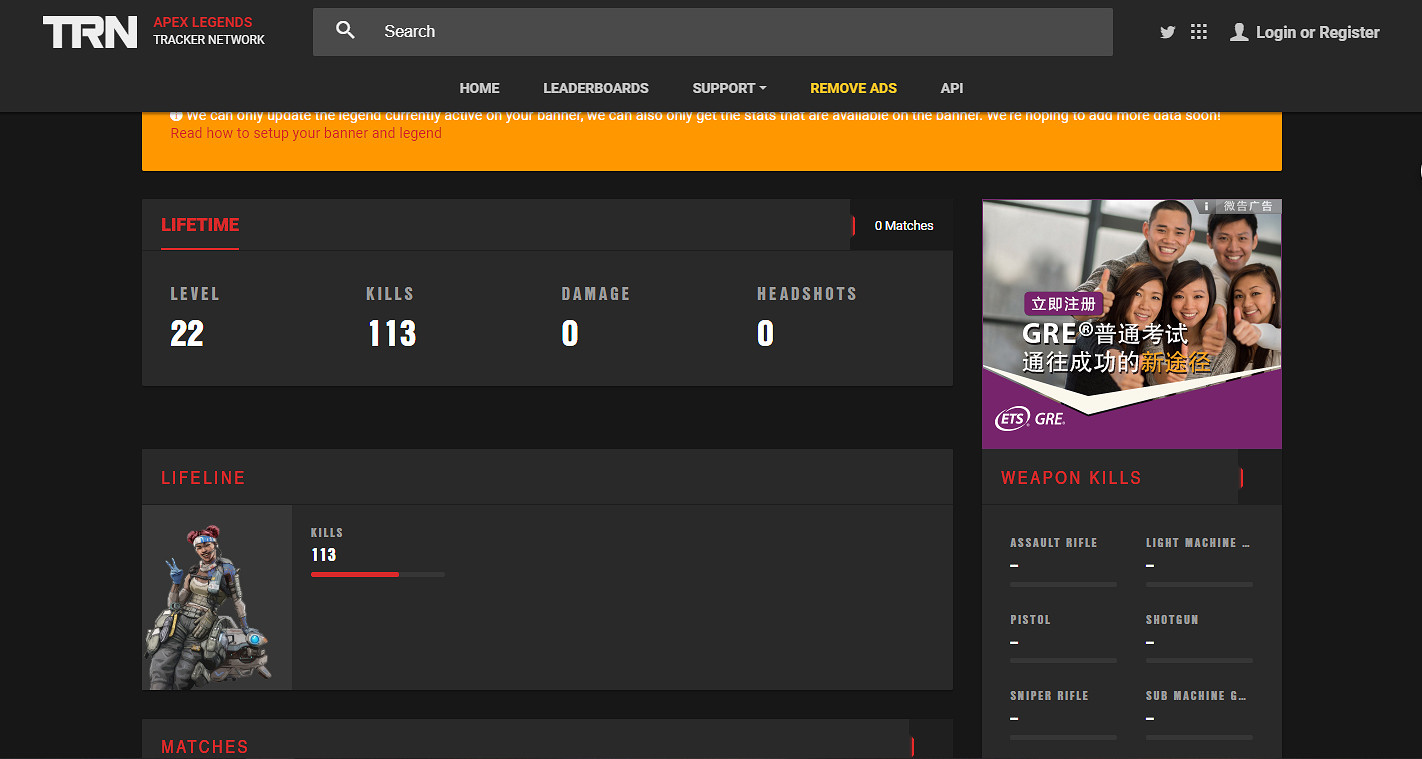
Task: Open the apps grid icon
Action: pyautogui.click(x=1199, y=32)
